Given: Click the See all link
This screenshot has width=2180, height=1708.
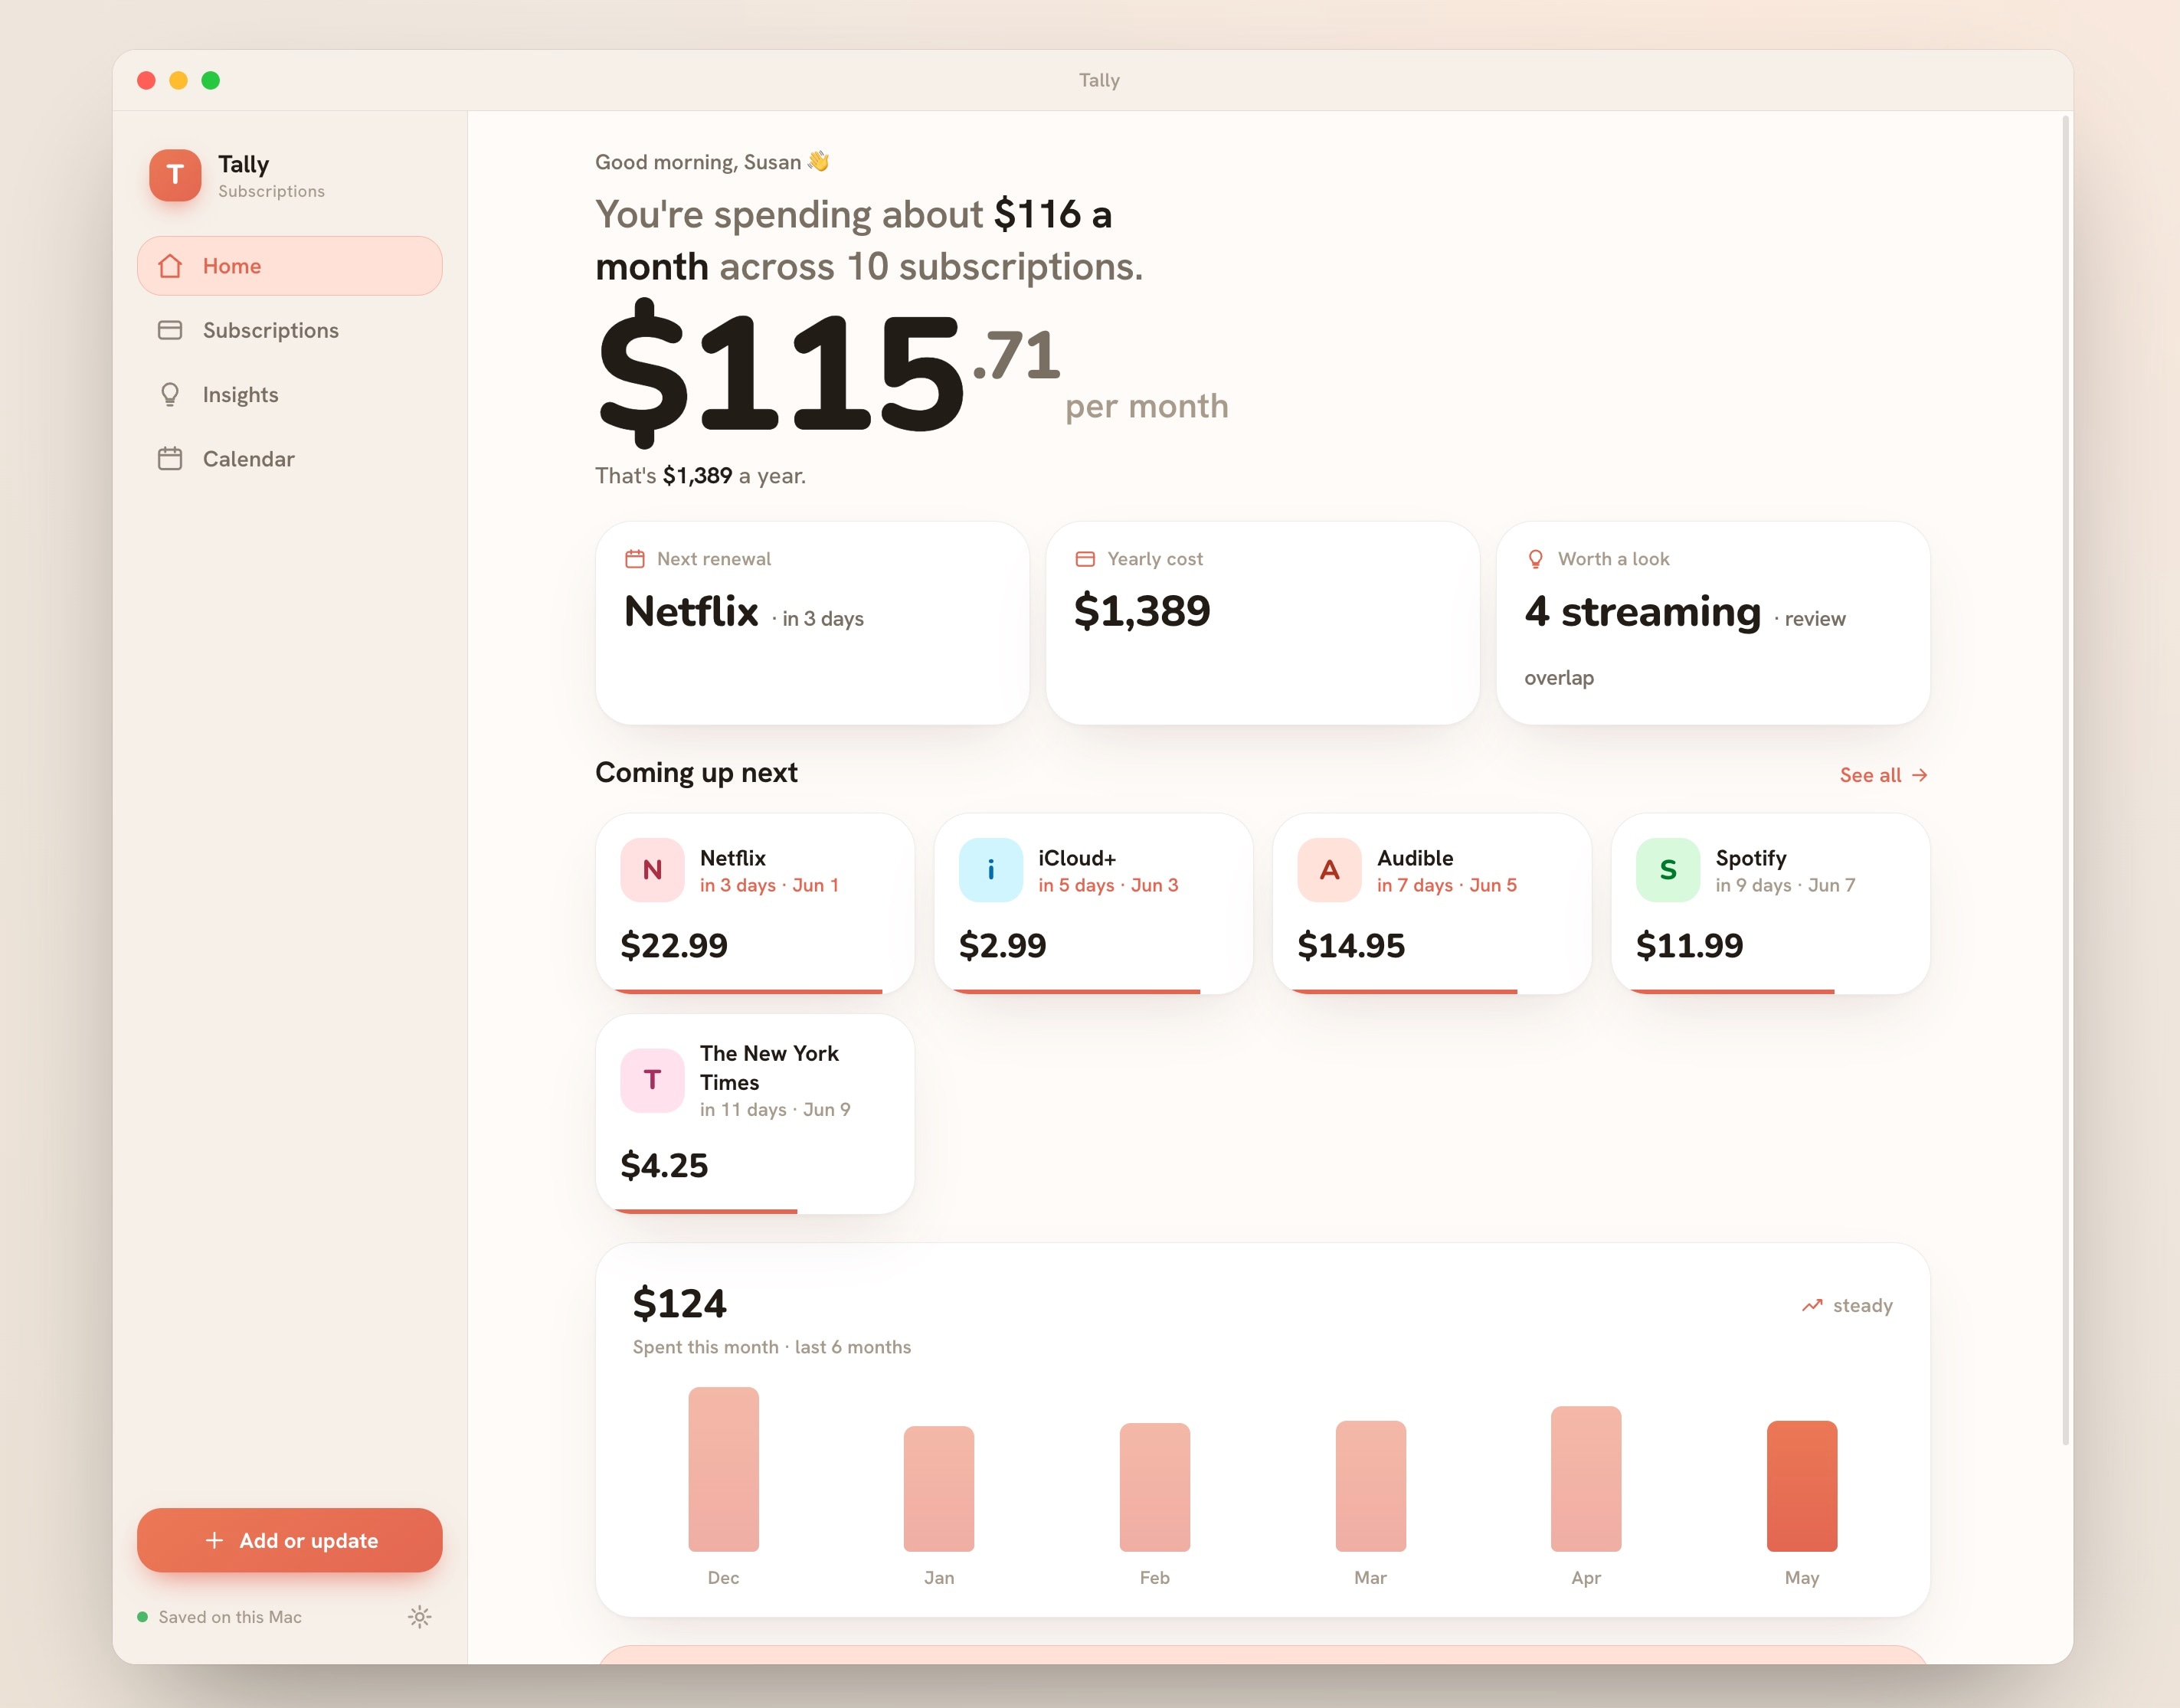Looking at the screenshot, I should (1884, 775).
